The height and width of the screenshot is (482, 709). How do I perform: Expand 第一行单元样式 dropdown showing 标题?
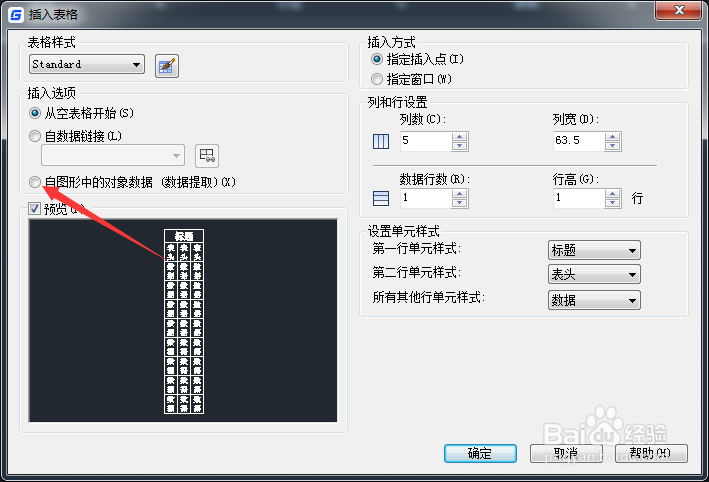click(x=594, y=250)
